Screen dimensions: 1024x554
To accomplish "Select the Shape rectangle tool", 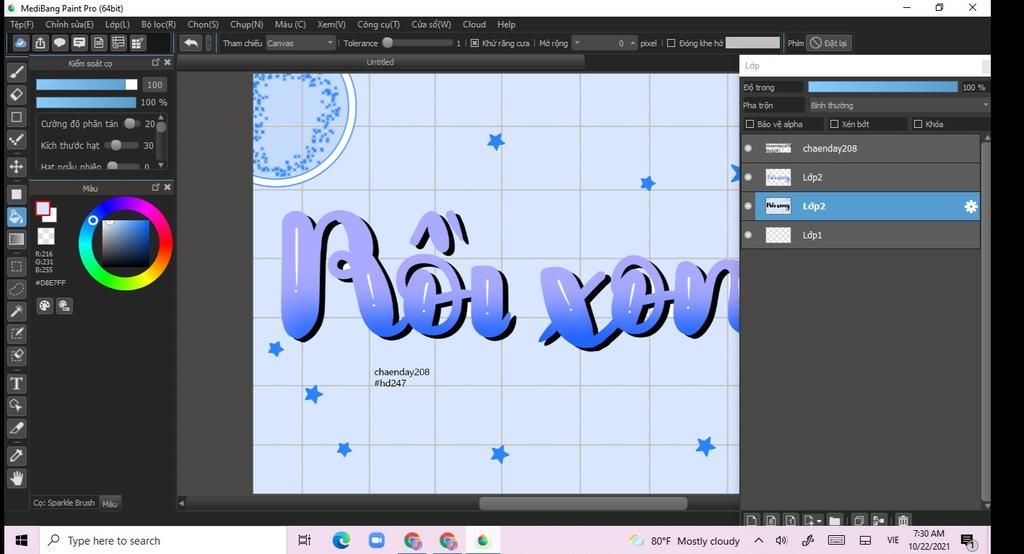I will pyautogui.click(x=16, y=117).
